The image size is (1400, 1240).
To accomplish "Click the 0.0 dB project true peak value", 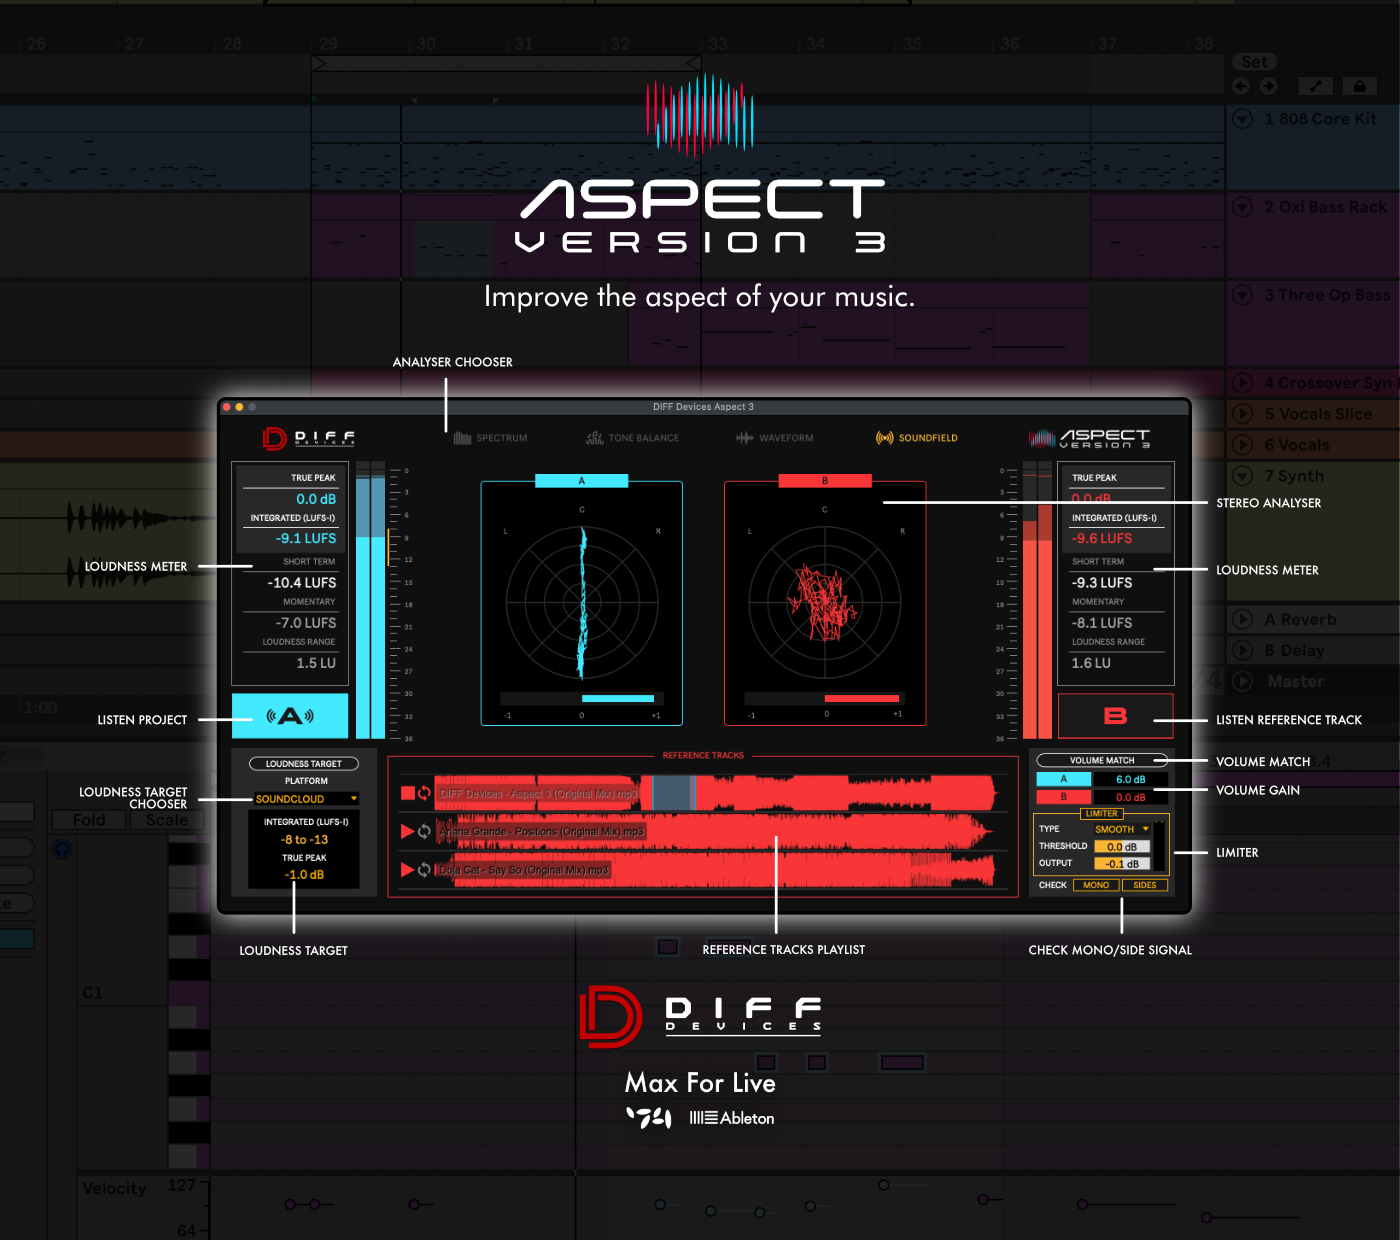I will 316,499.
